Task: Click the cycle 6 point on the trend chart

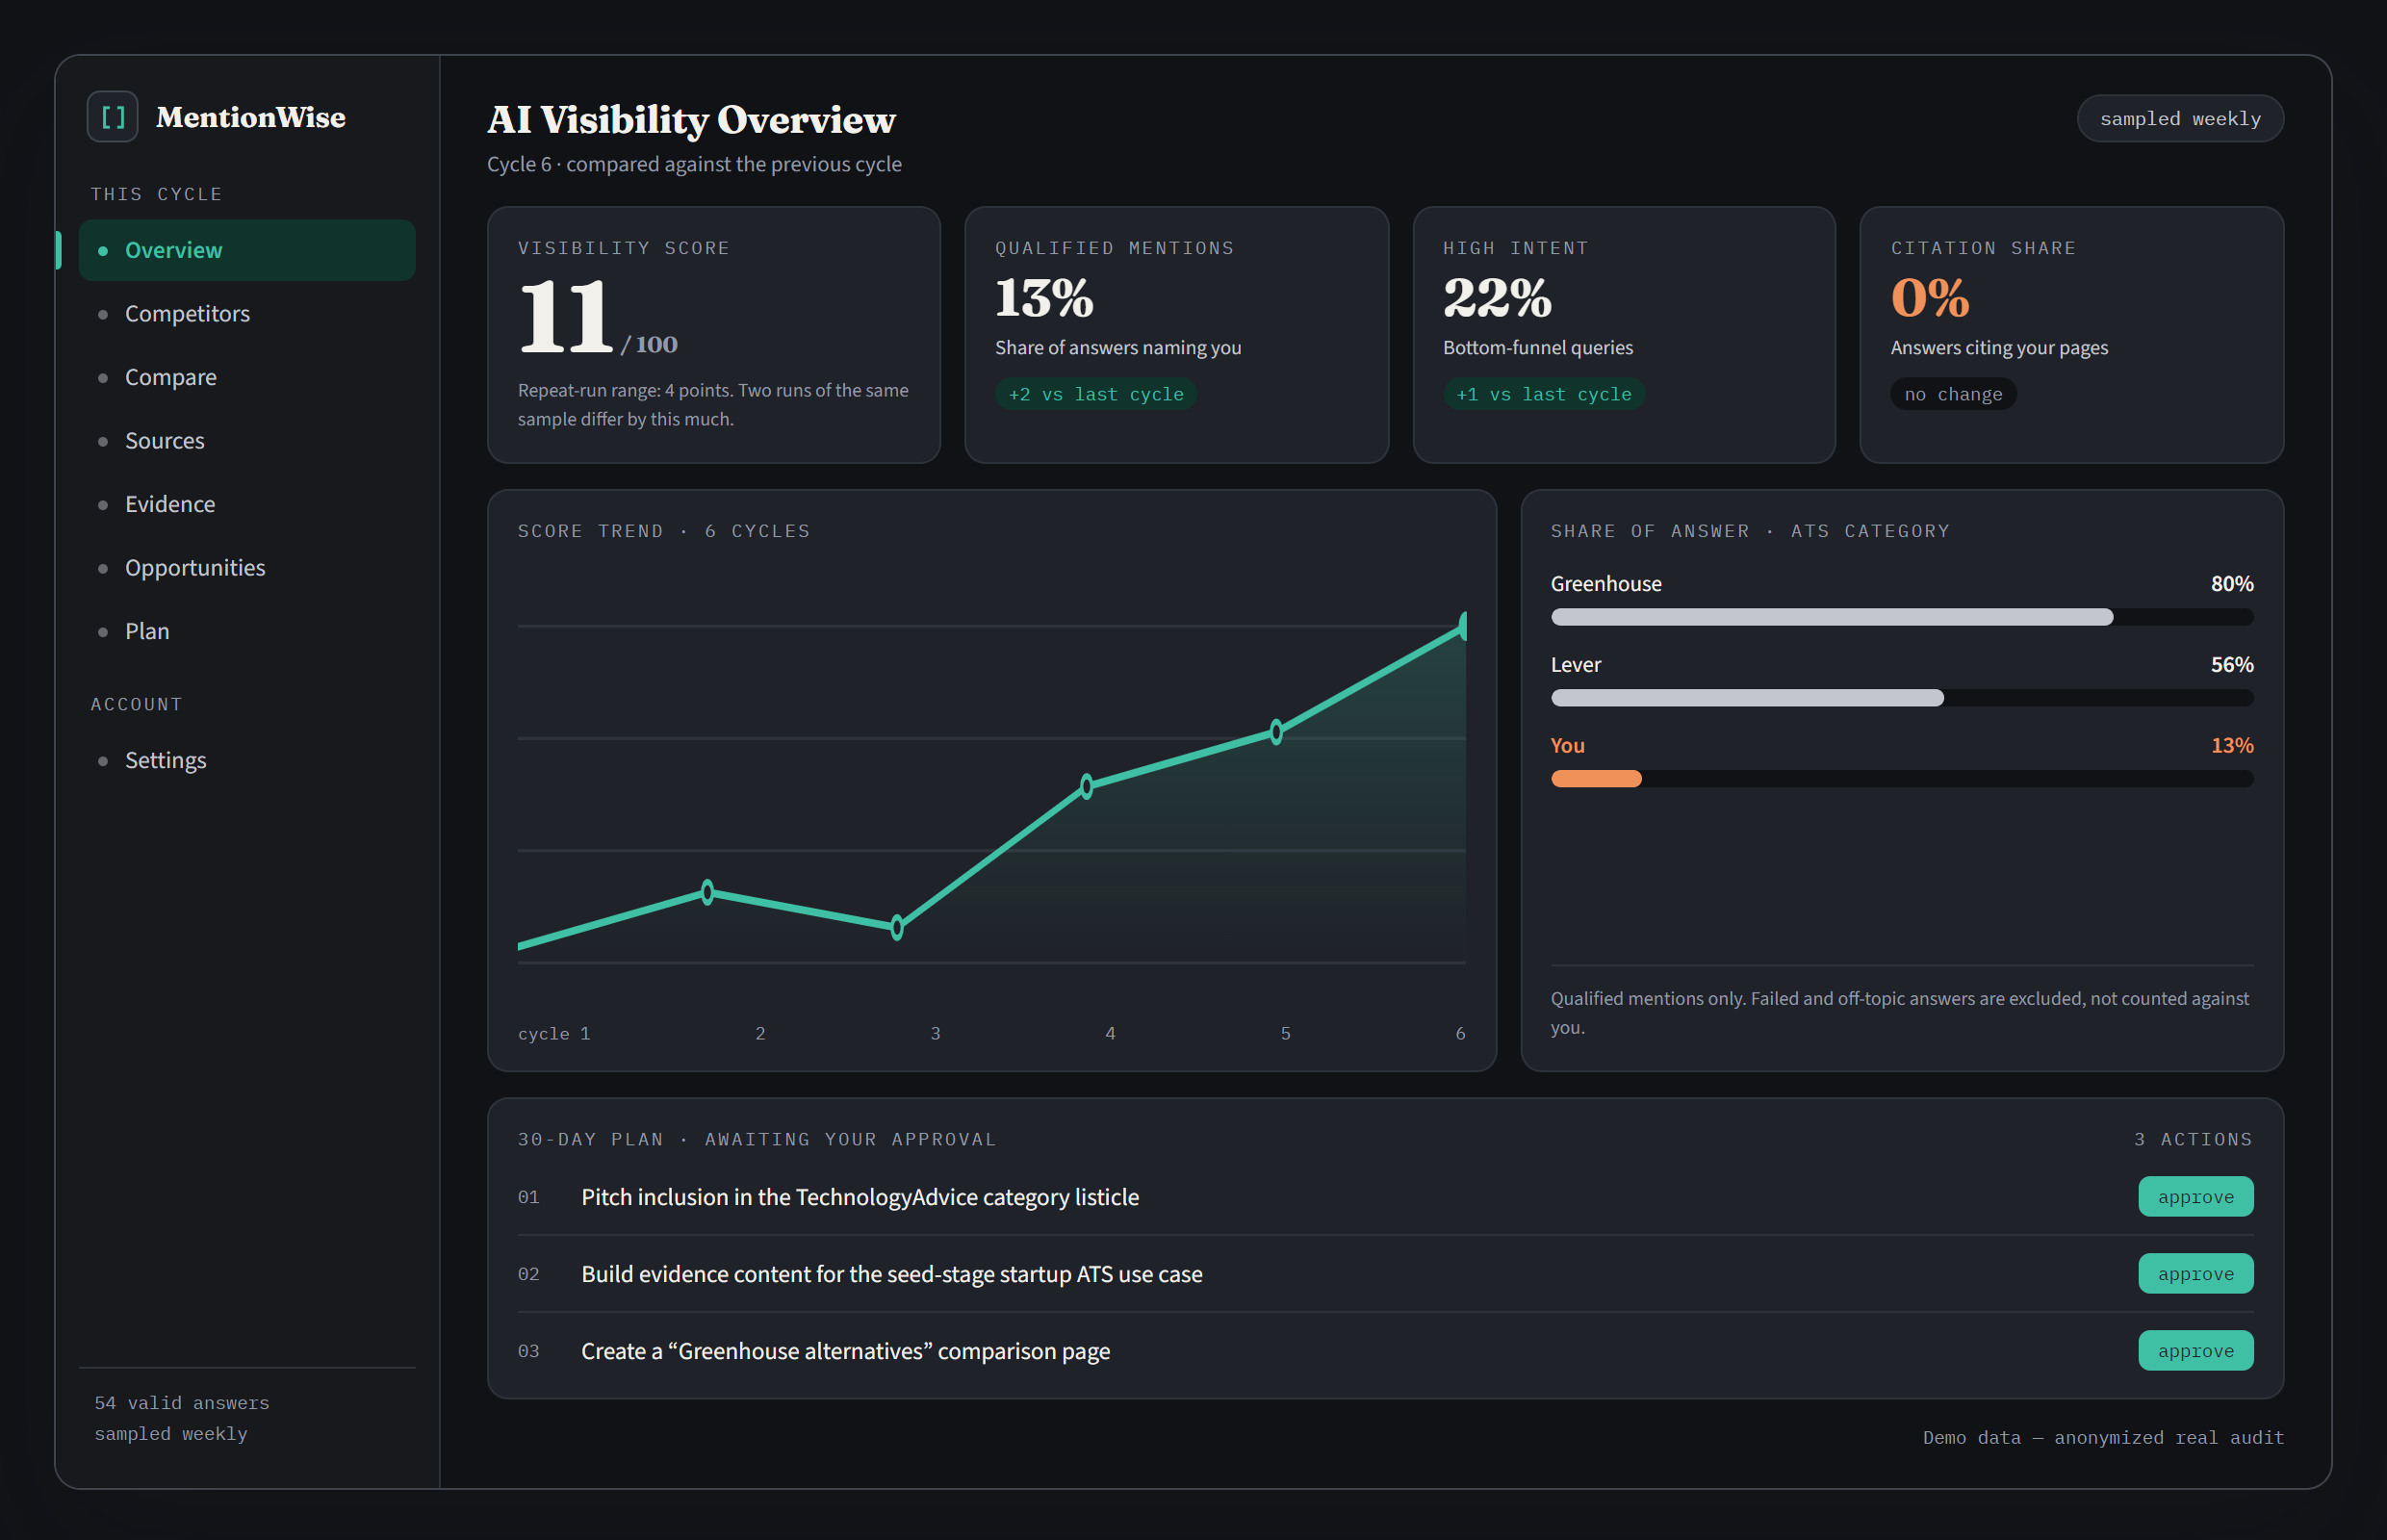Action: pos(1464,626)
